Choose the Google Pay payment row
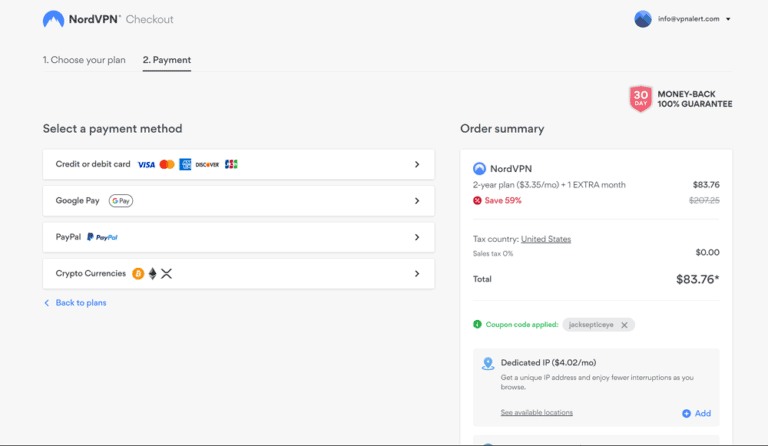The image size is (768, 446). (238, 201)
